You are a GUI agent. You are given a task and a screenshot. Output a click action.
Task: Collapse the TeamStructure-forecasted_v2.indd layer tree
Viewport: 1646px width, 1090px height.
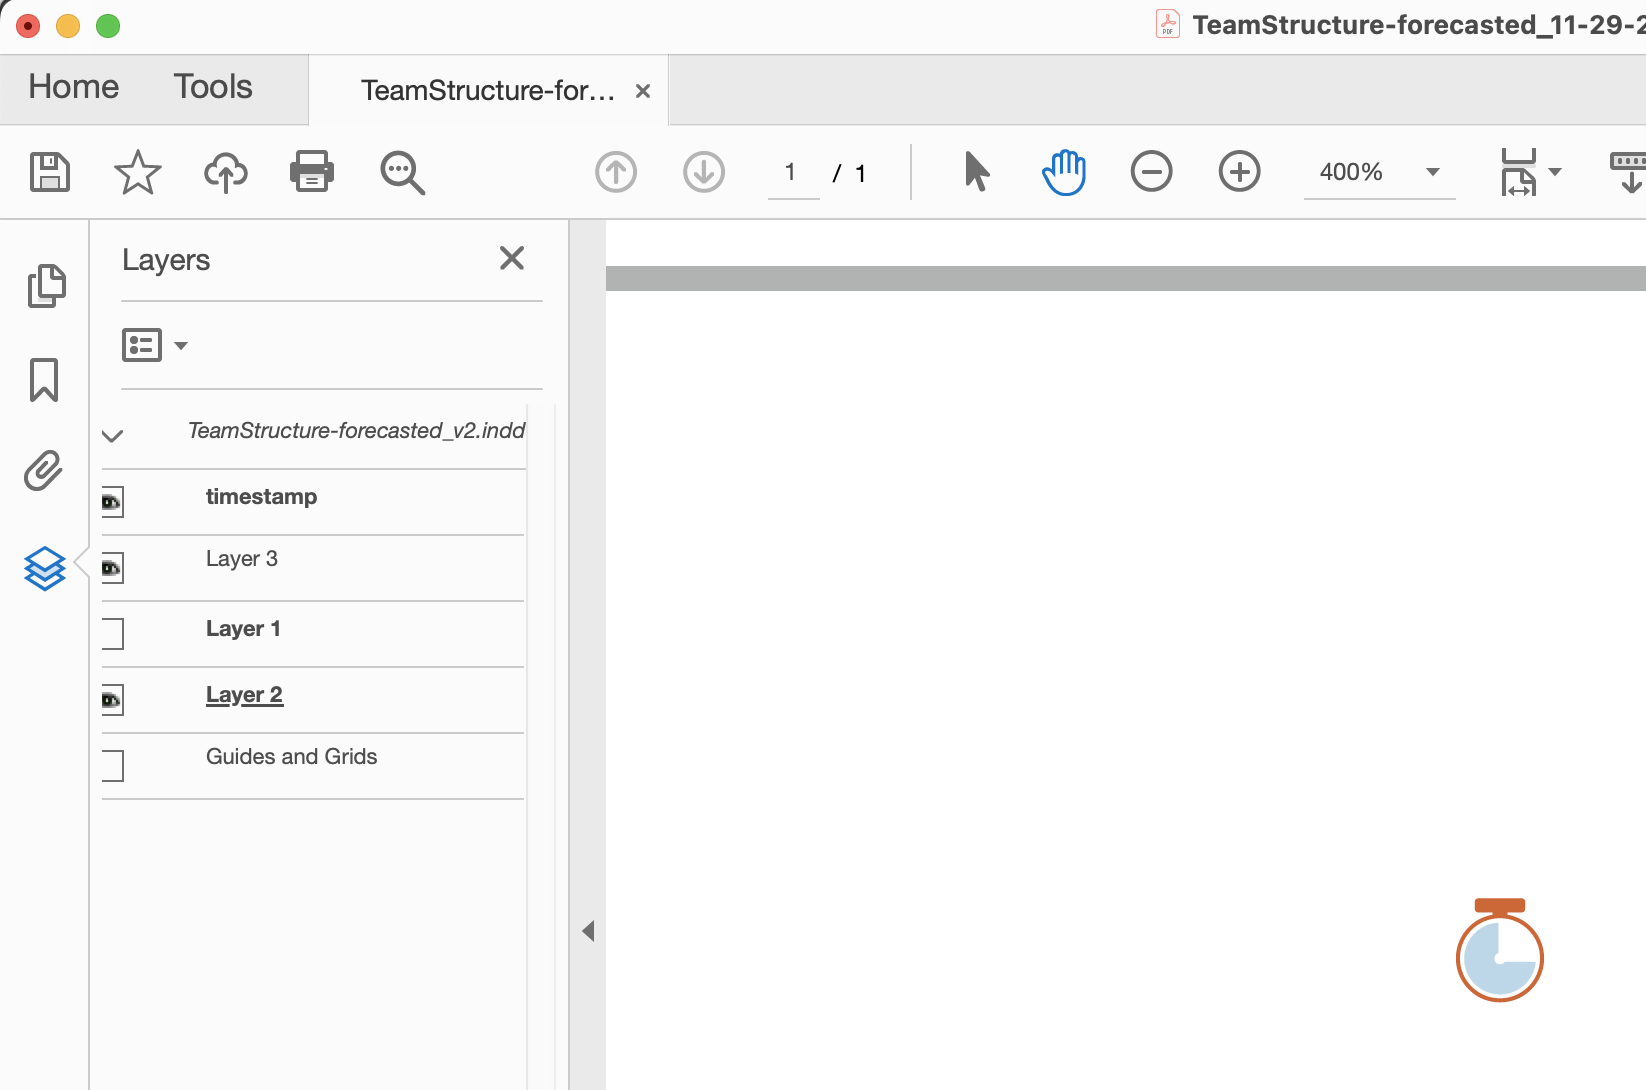tap(111, 435)
